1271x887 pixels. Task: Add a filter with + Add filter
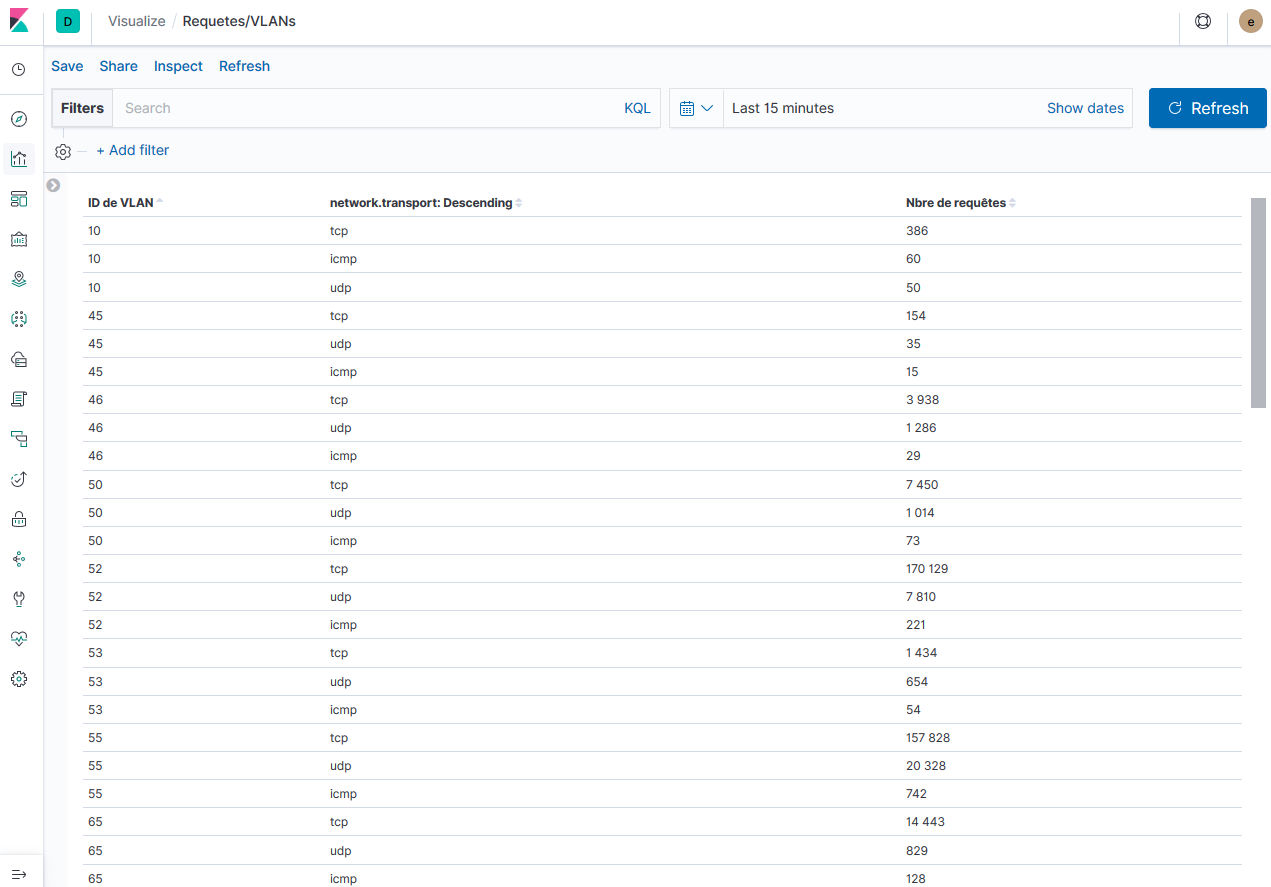(133, 150)
